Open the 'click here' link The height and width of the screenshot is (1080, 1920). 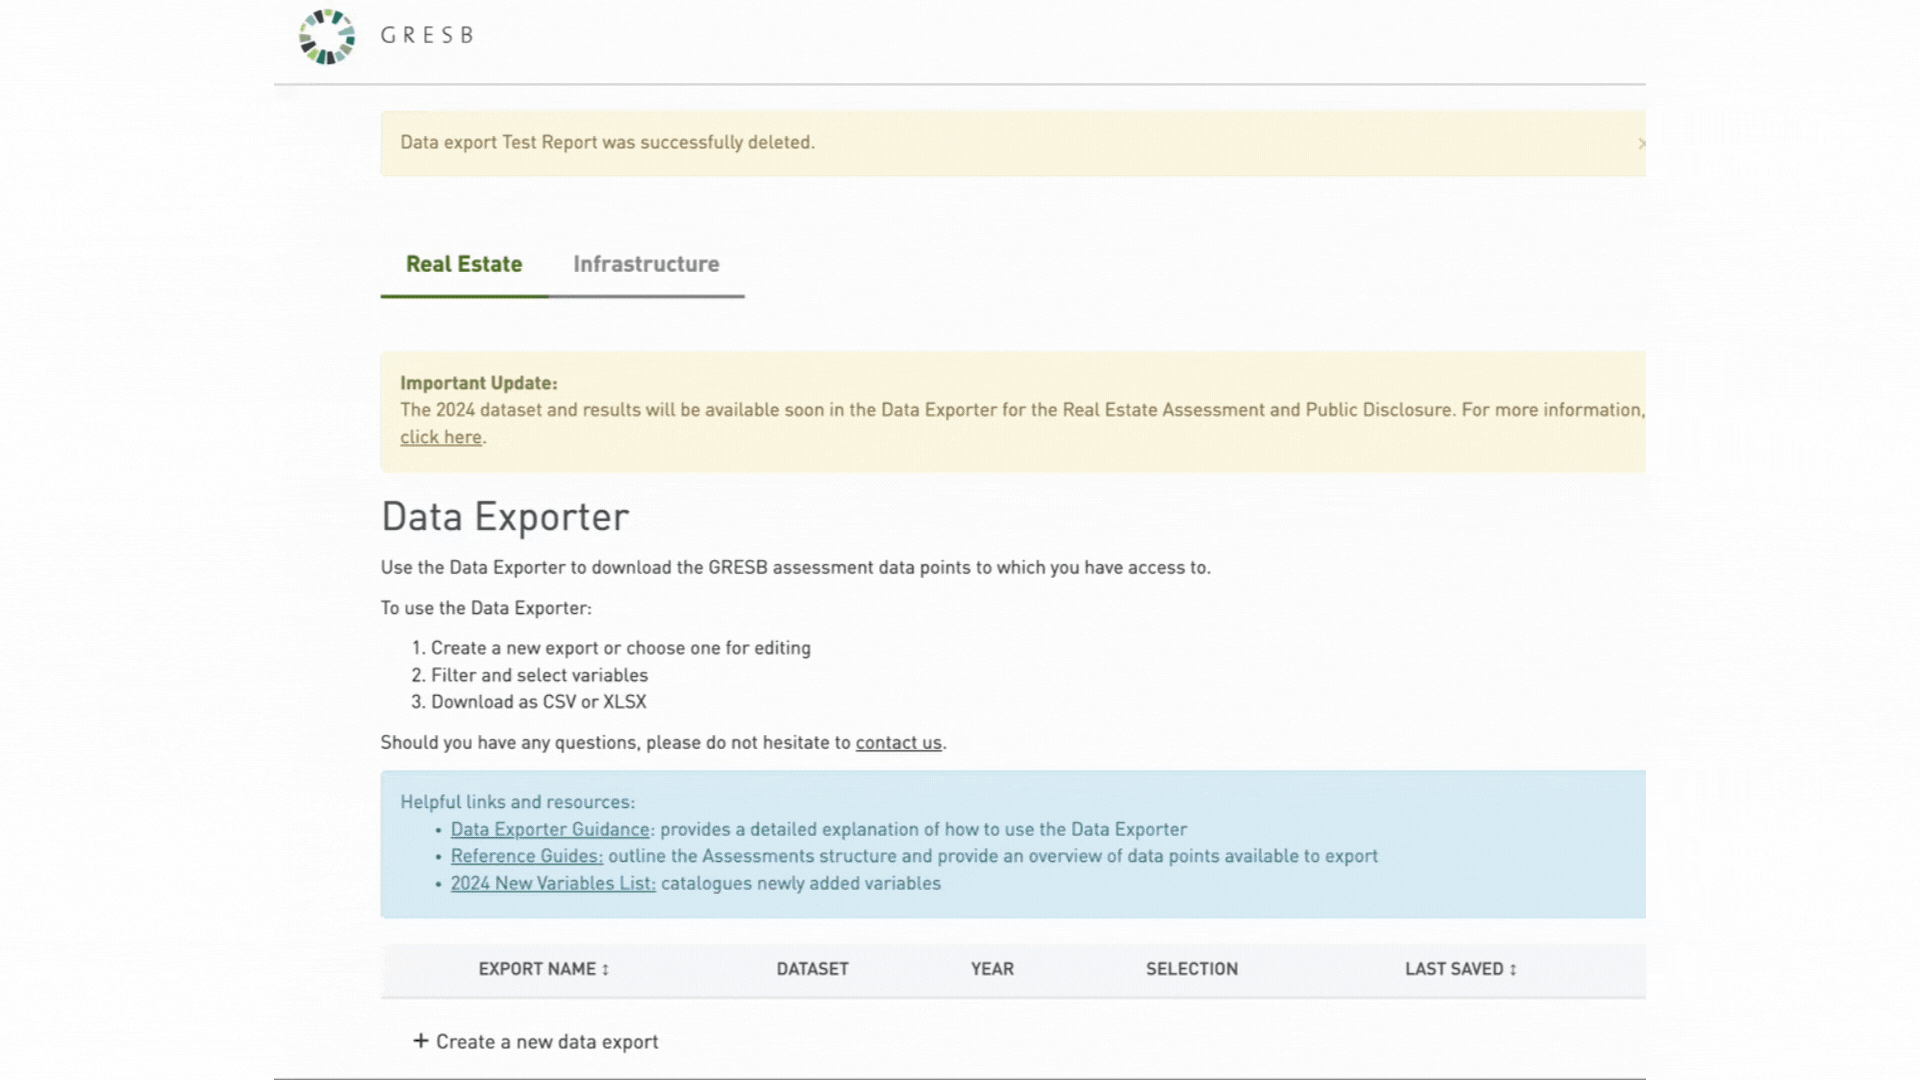[441, 437]
